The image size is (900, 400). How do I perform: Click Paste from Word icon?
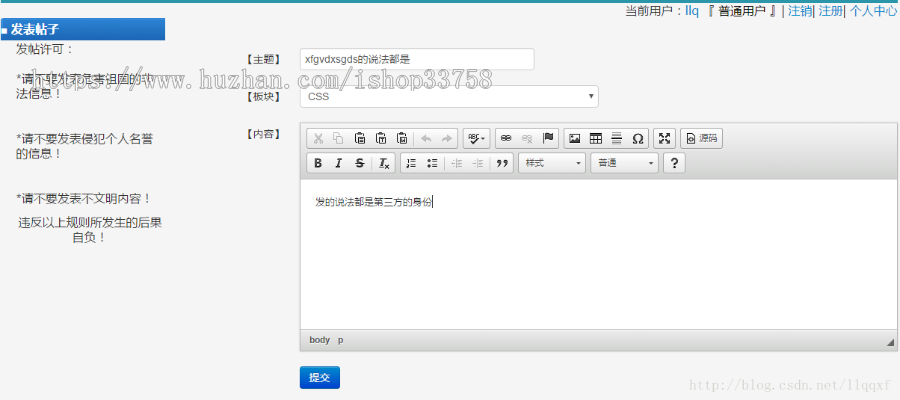pos(402,138)
